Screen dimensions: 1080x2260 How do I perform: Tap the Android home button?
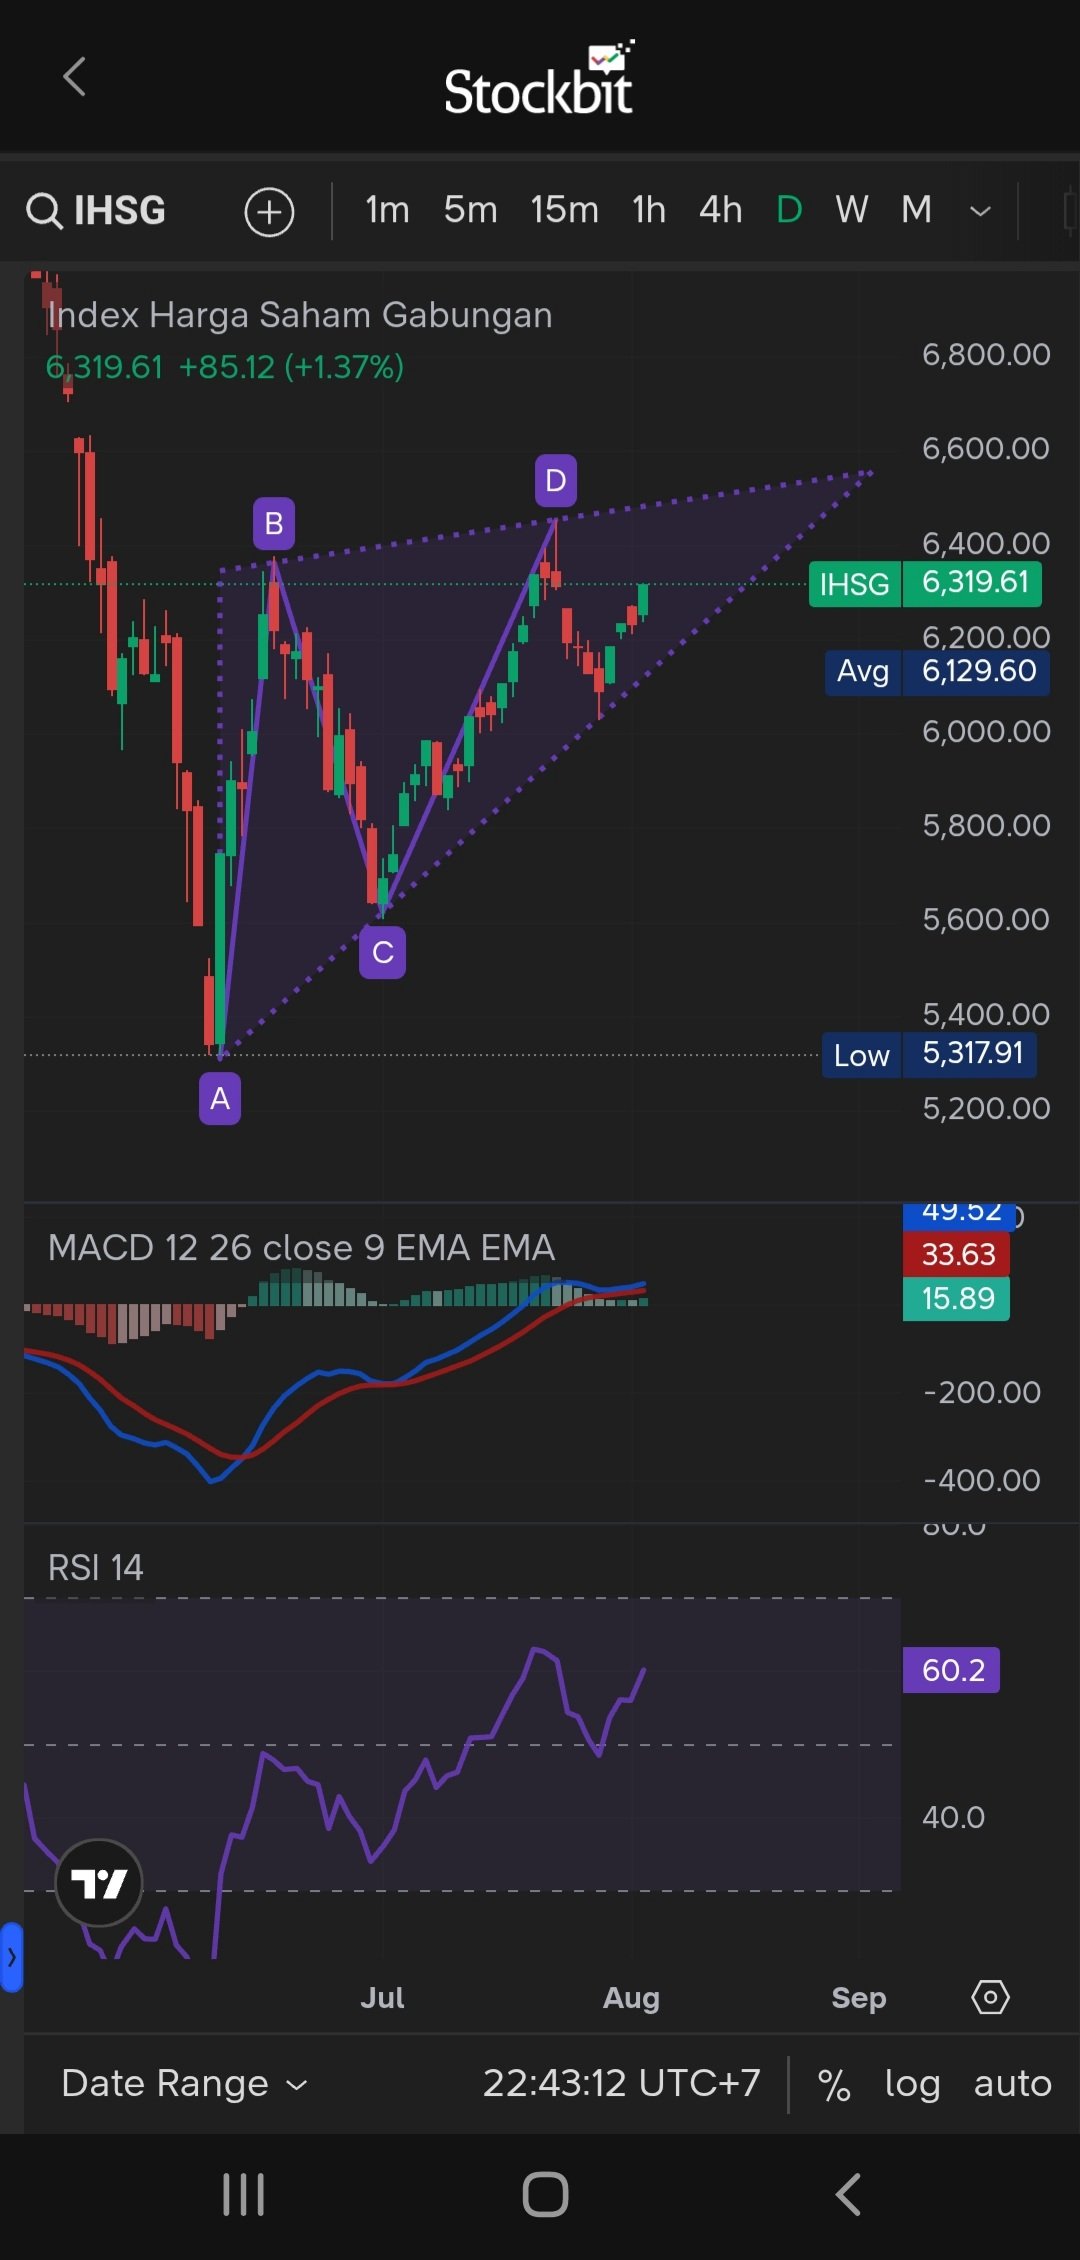(545, 2195)
